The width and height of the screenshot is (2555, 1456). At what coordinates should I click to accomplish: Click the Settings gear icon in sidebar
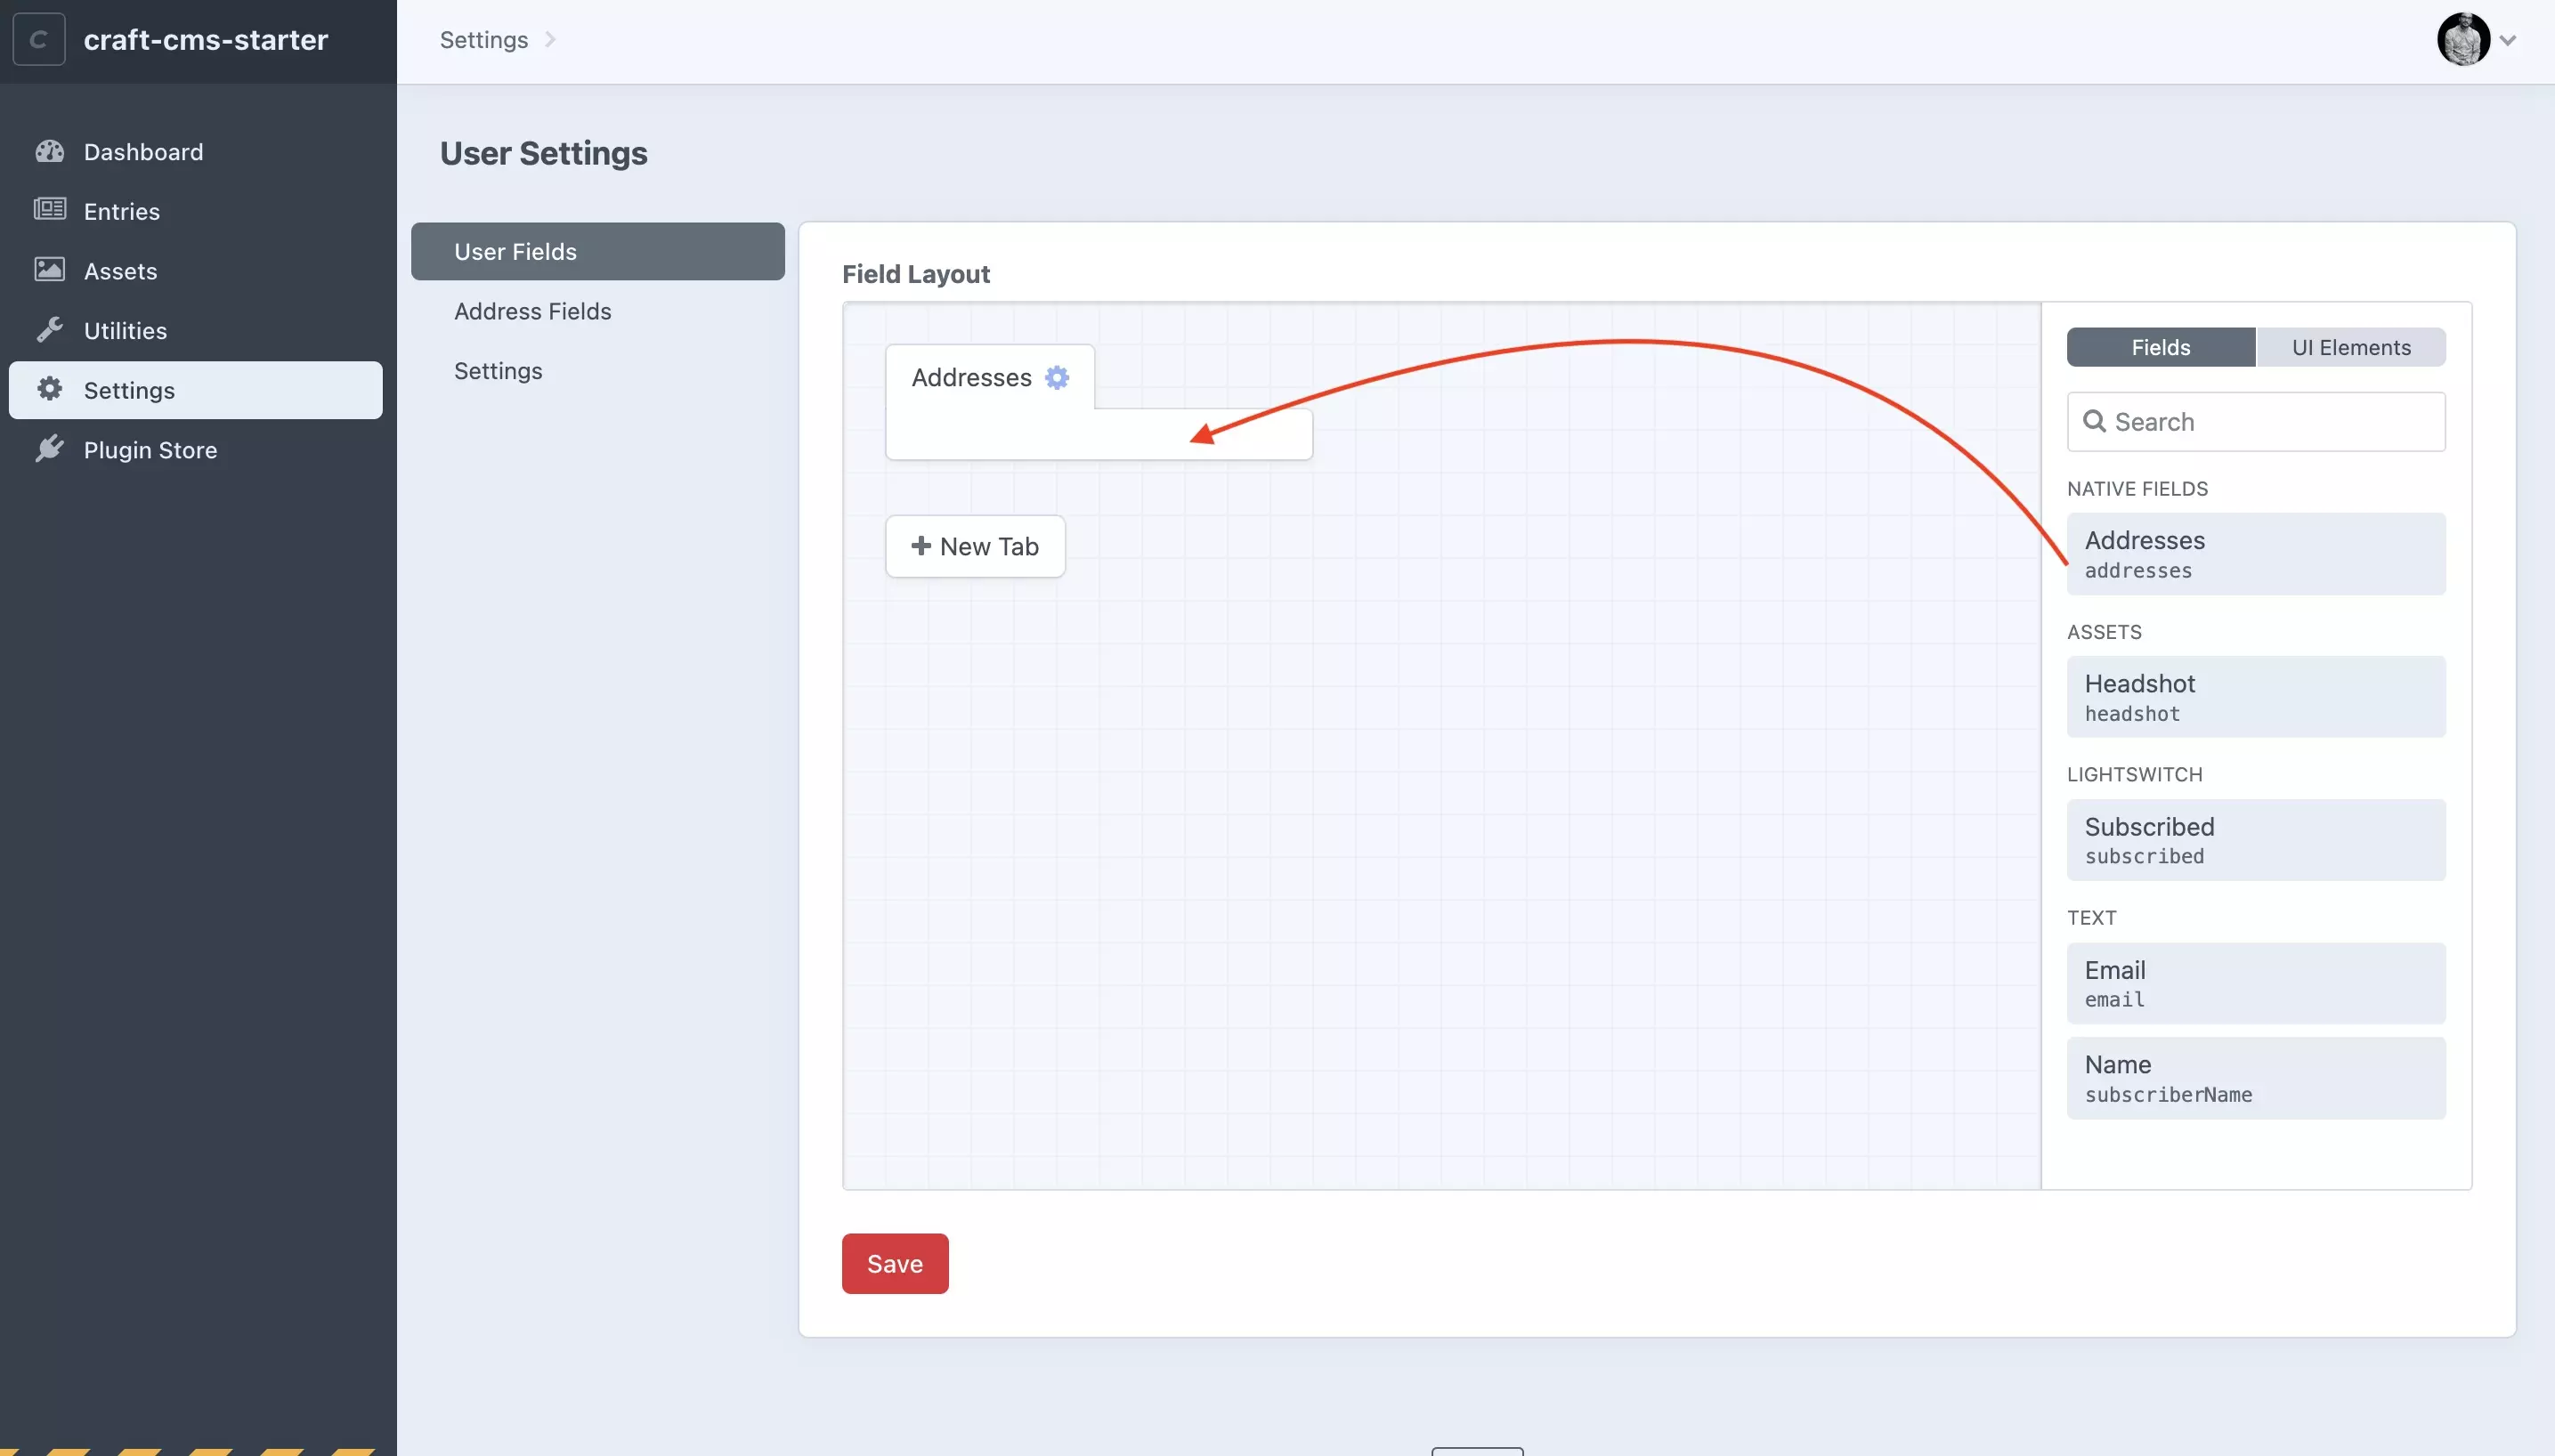(x=49, y=389)
